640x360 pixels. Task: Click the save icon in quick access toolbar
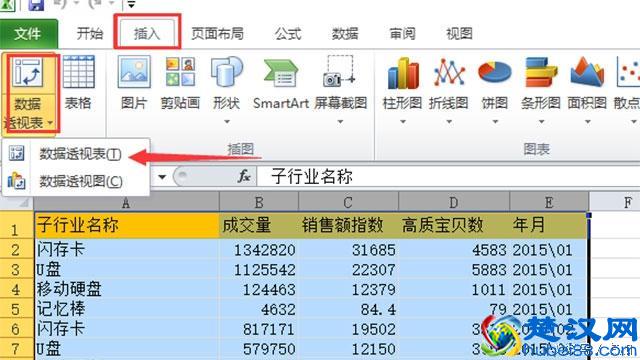tap(36, 5)
